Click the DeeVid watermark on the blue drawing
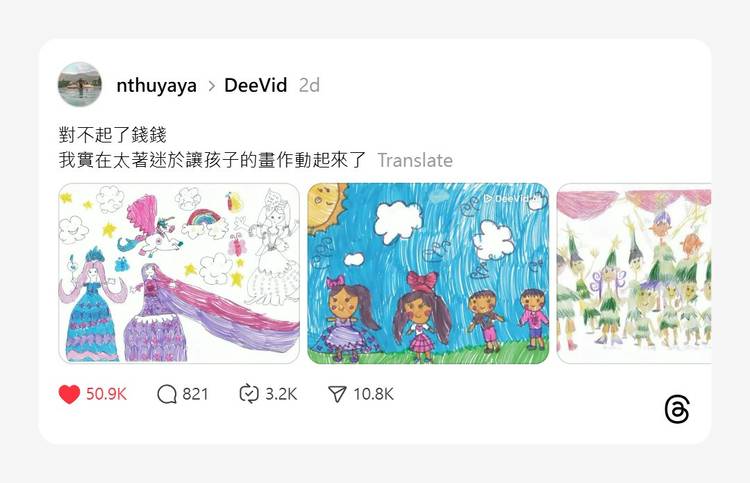Image resolution: width=750 pixels, height=483 pixels. coord(507,198)
